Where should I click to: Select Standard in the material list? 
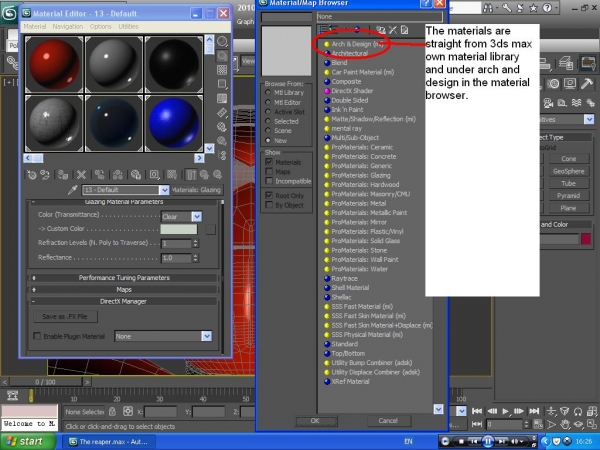pos(344,344)
